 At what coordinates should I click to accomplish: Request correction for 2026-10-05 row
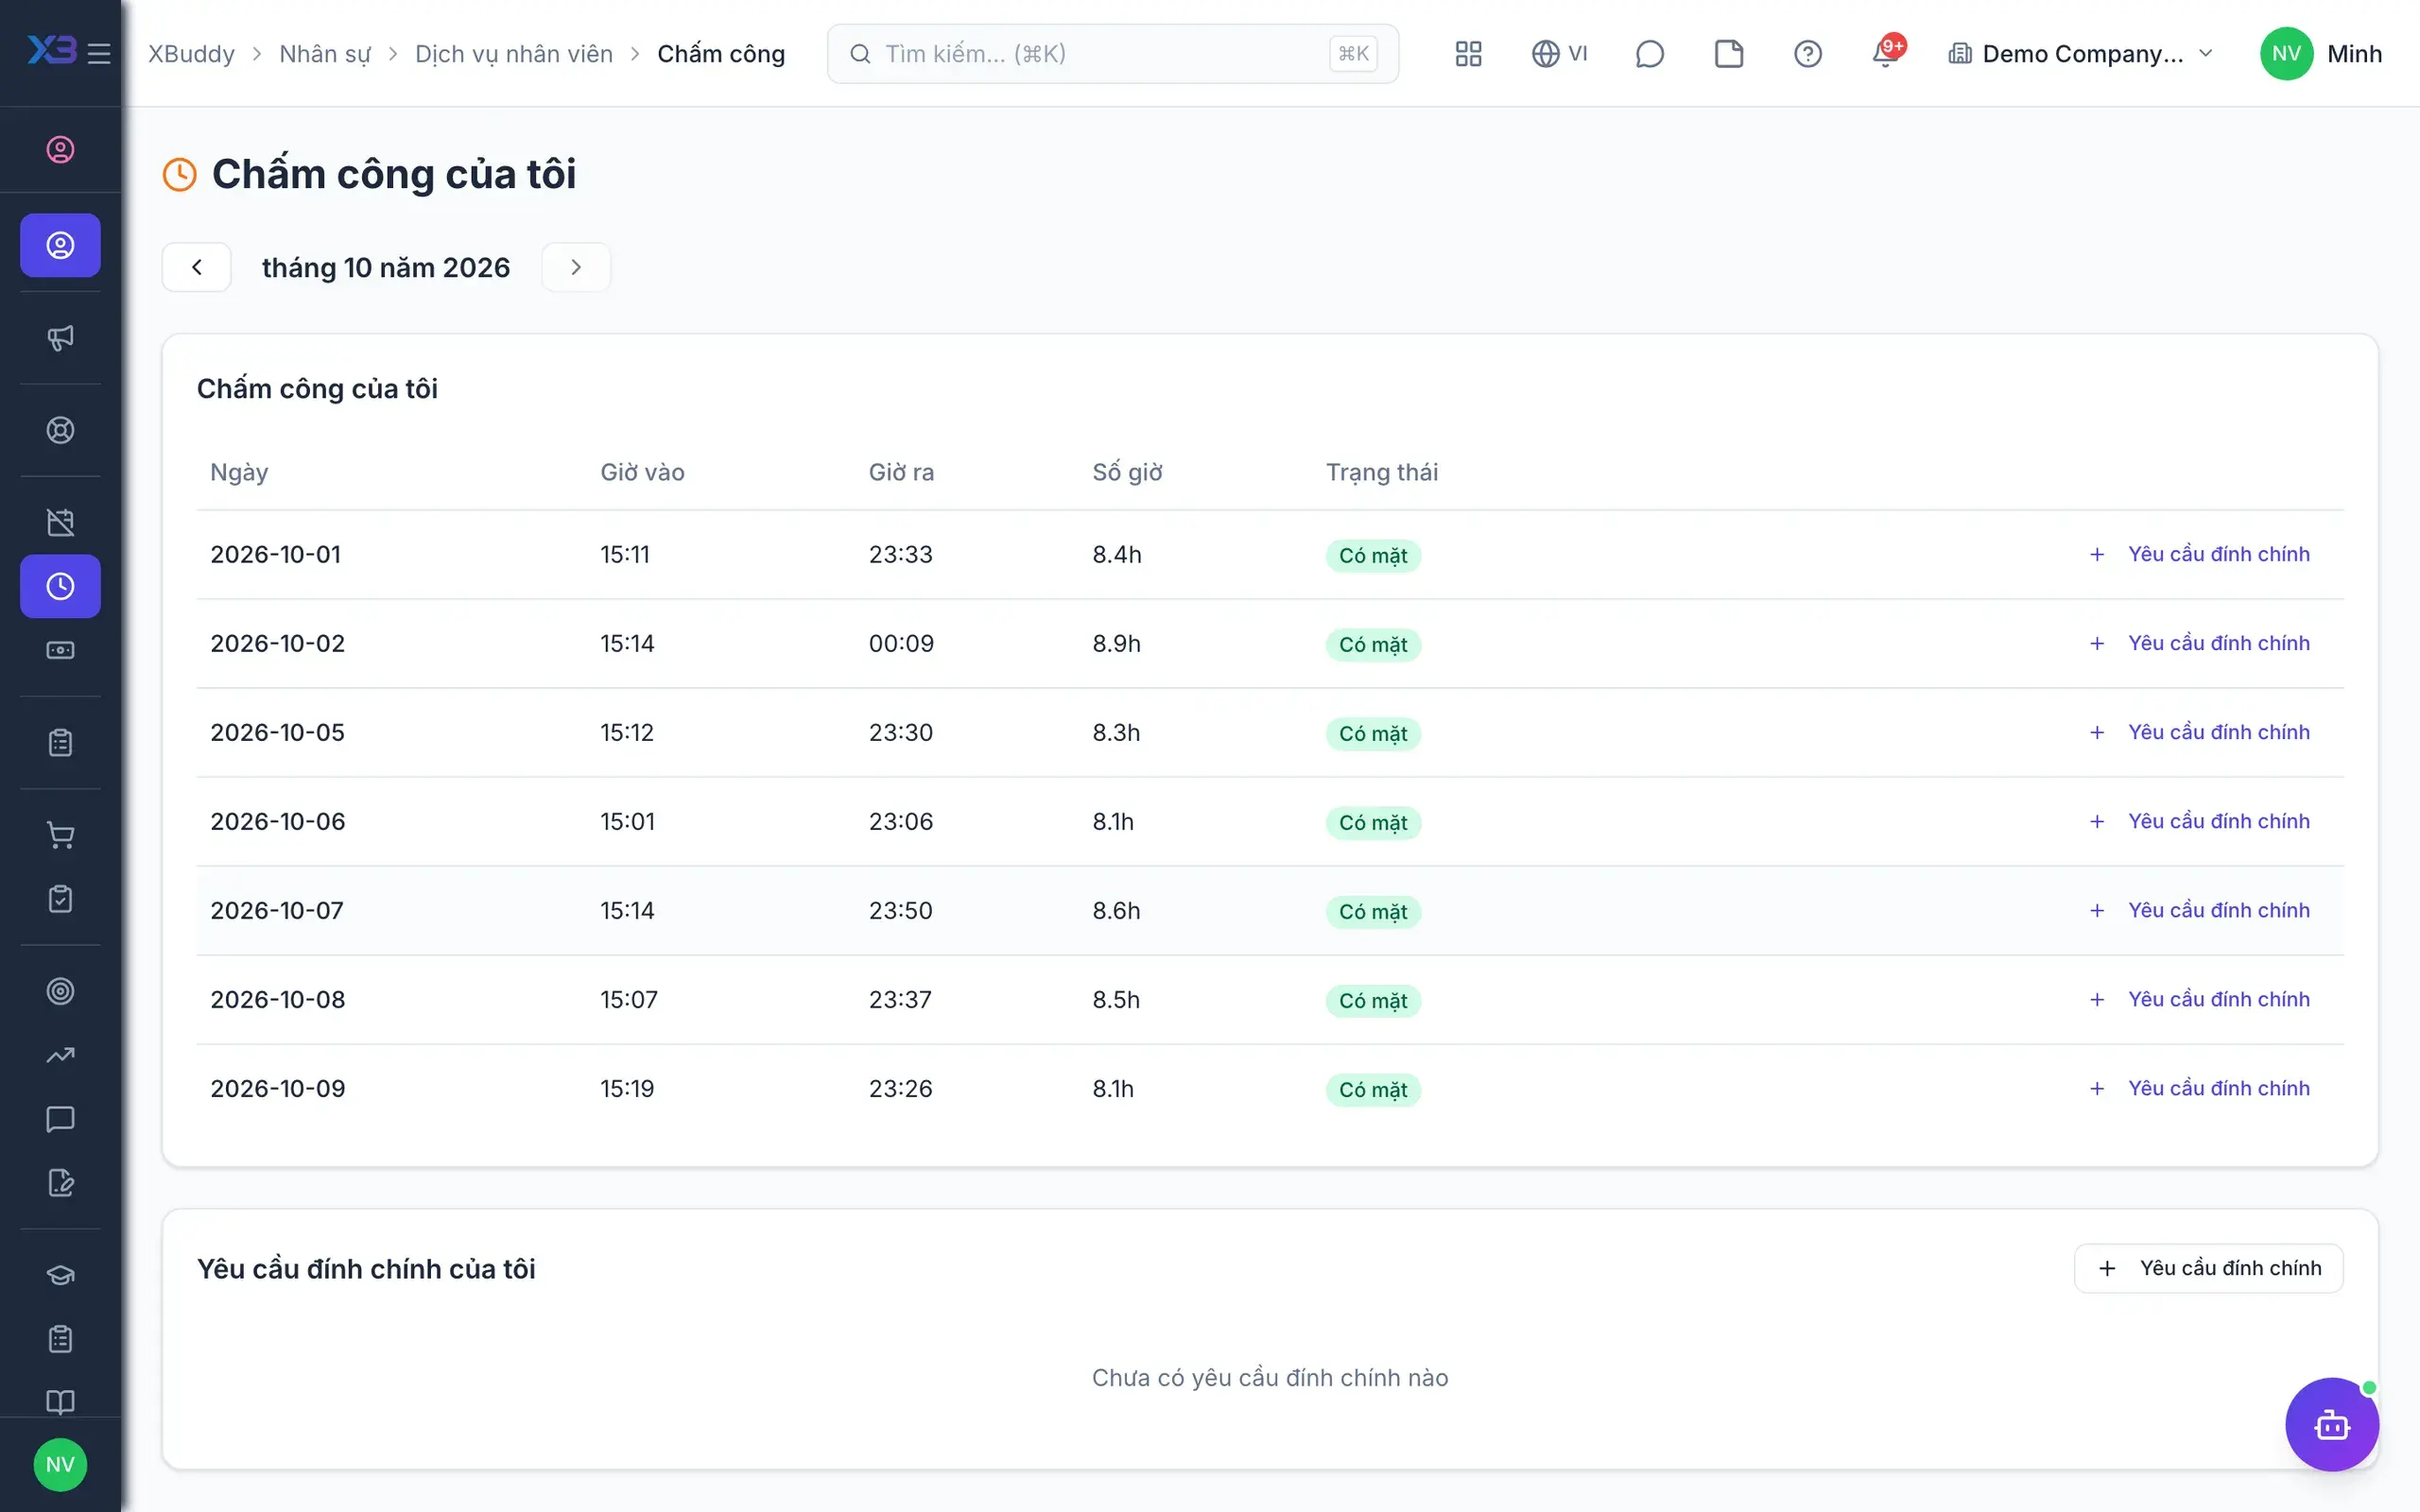[x=2200, y=732]
